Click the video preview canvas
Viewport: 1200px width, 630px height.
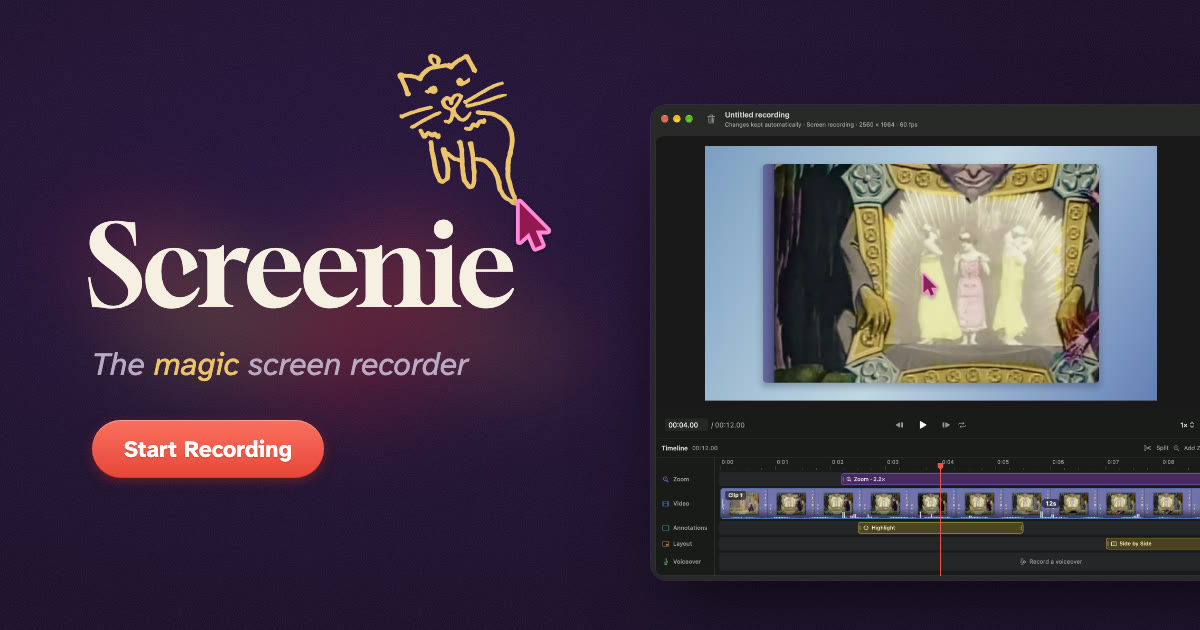coord(930,273)
